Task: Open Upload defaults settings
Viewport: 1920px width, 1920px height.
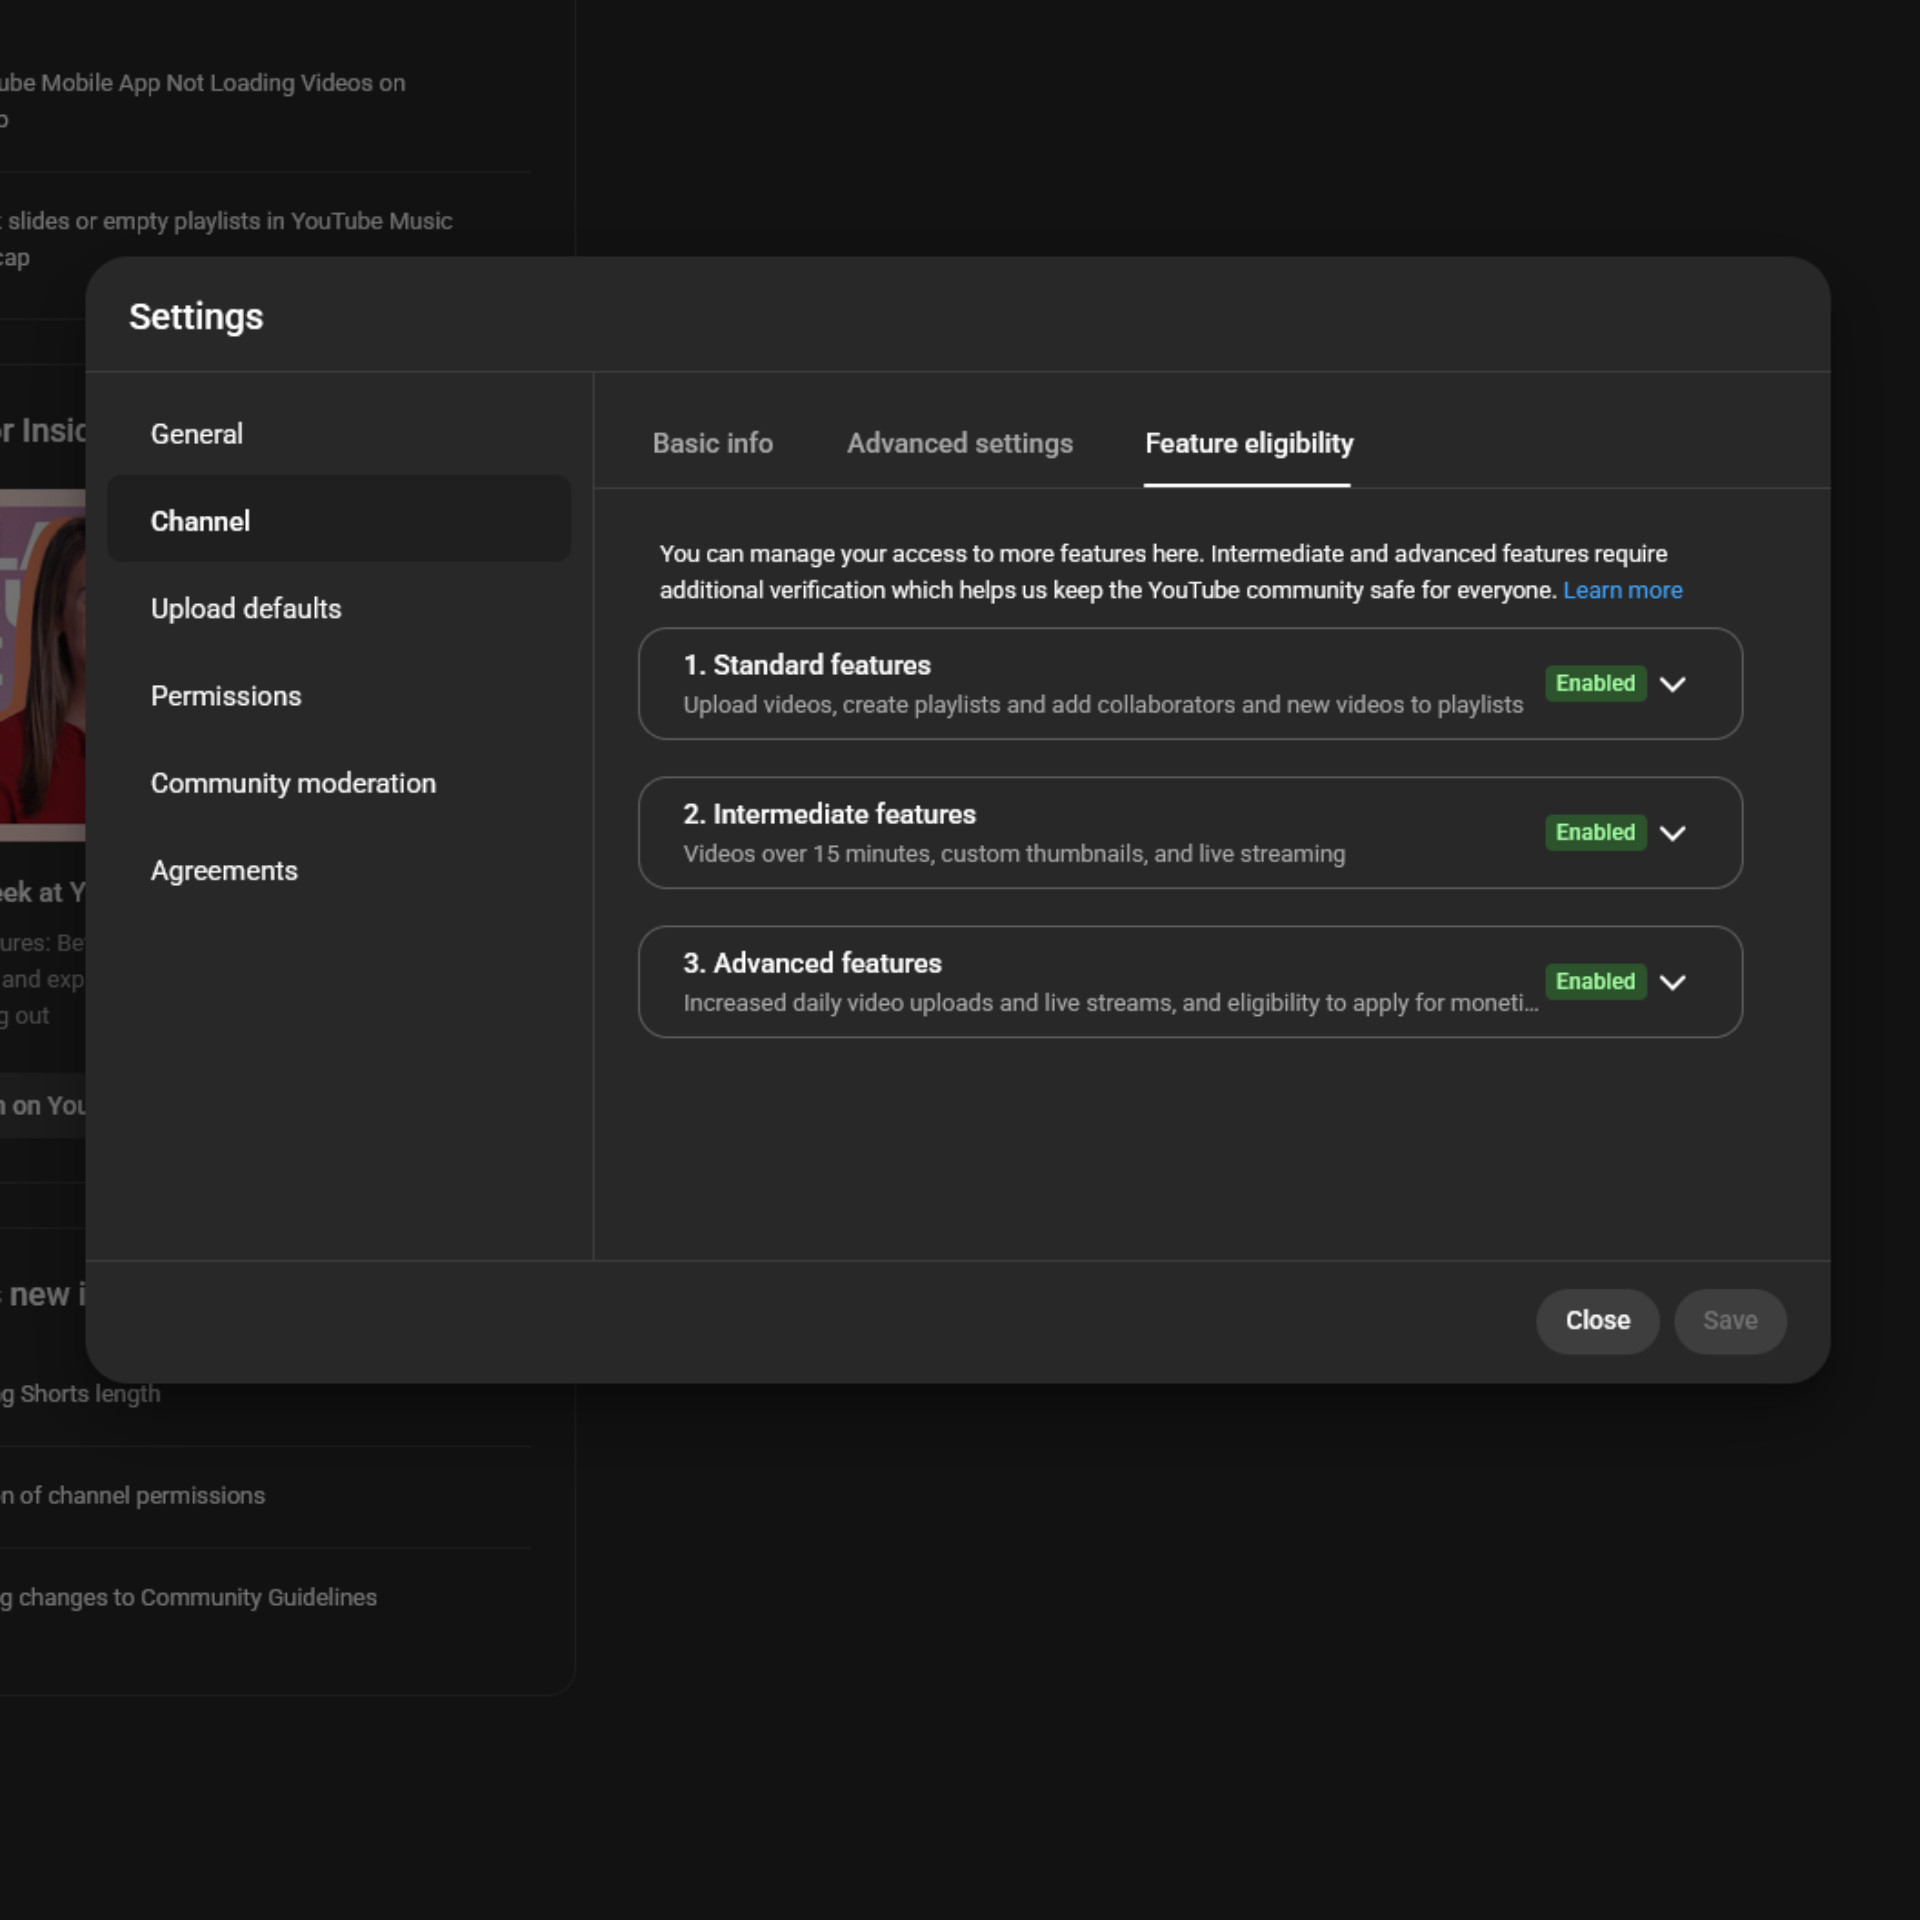Action: pos(245,608)
